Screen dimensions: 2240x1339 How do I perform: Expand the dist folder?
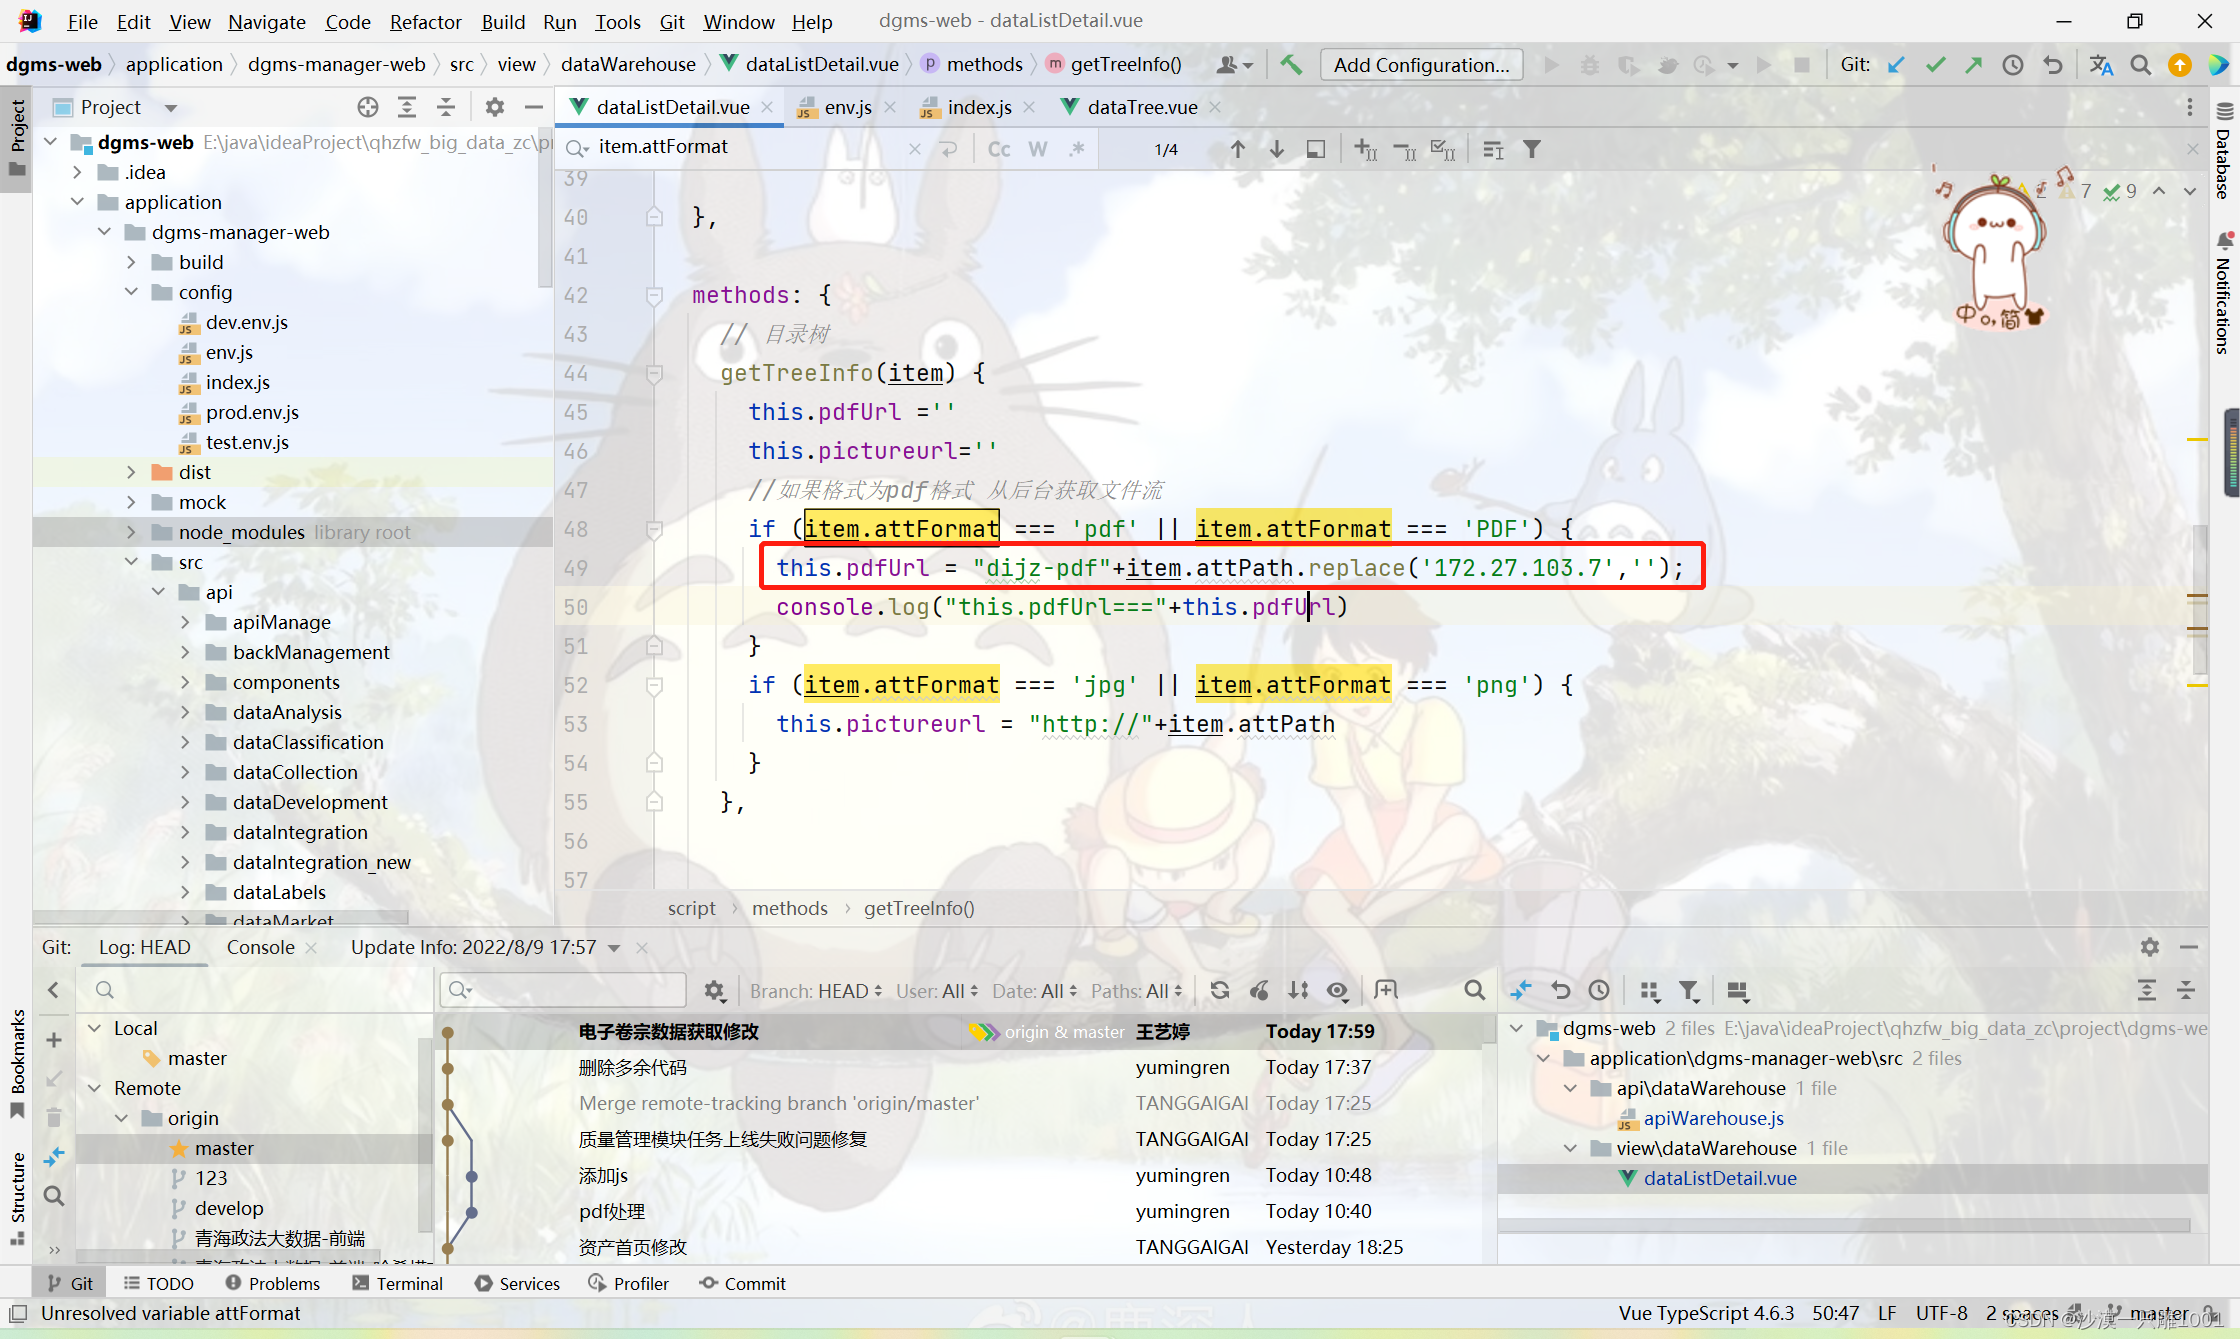click(x=131, y=472)
